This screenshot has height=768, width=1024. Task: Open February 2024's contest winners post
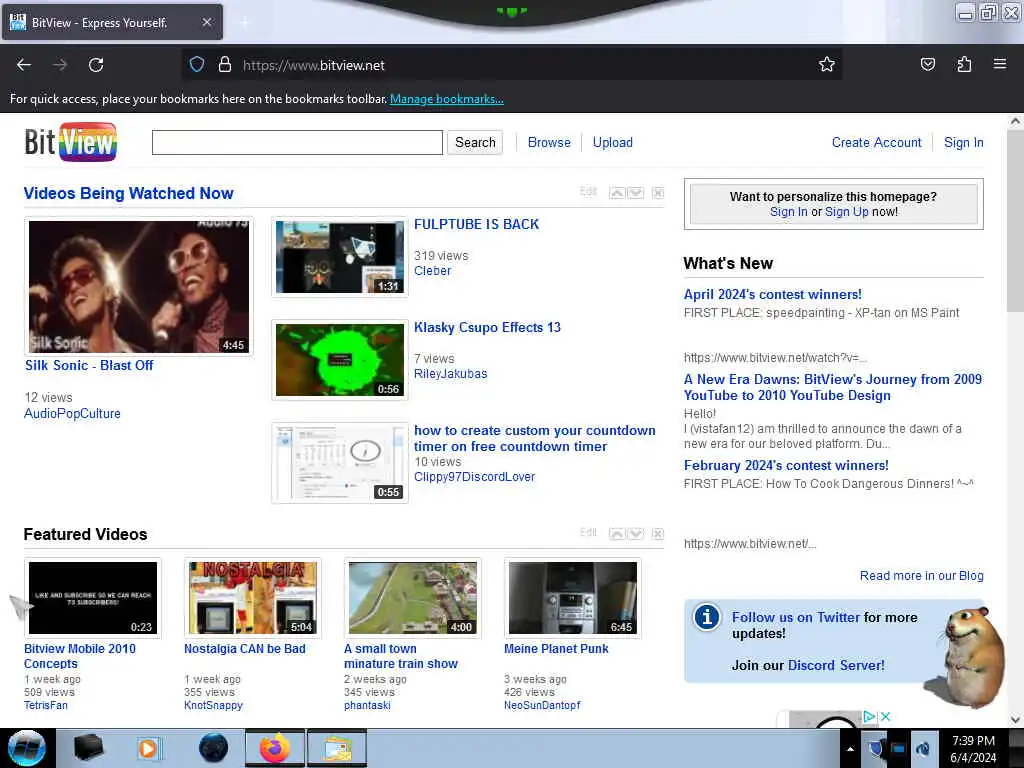(786, 466)
